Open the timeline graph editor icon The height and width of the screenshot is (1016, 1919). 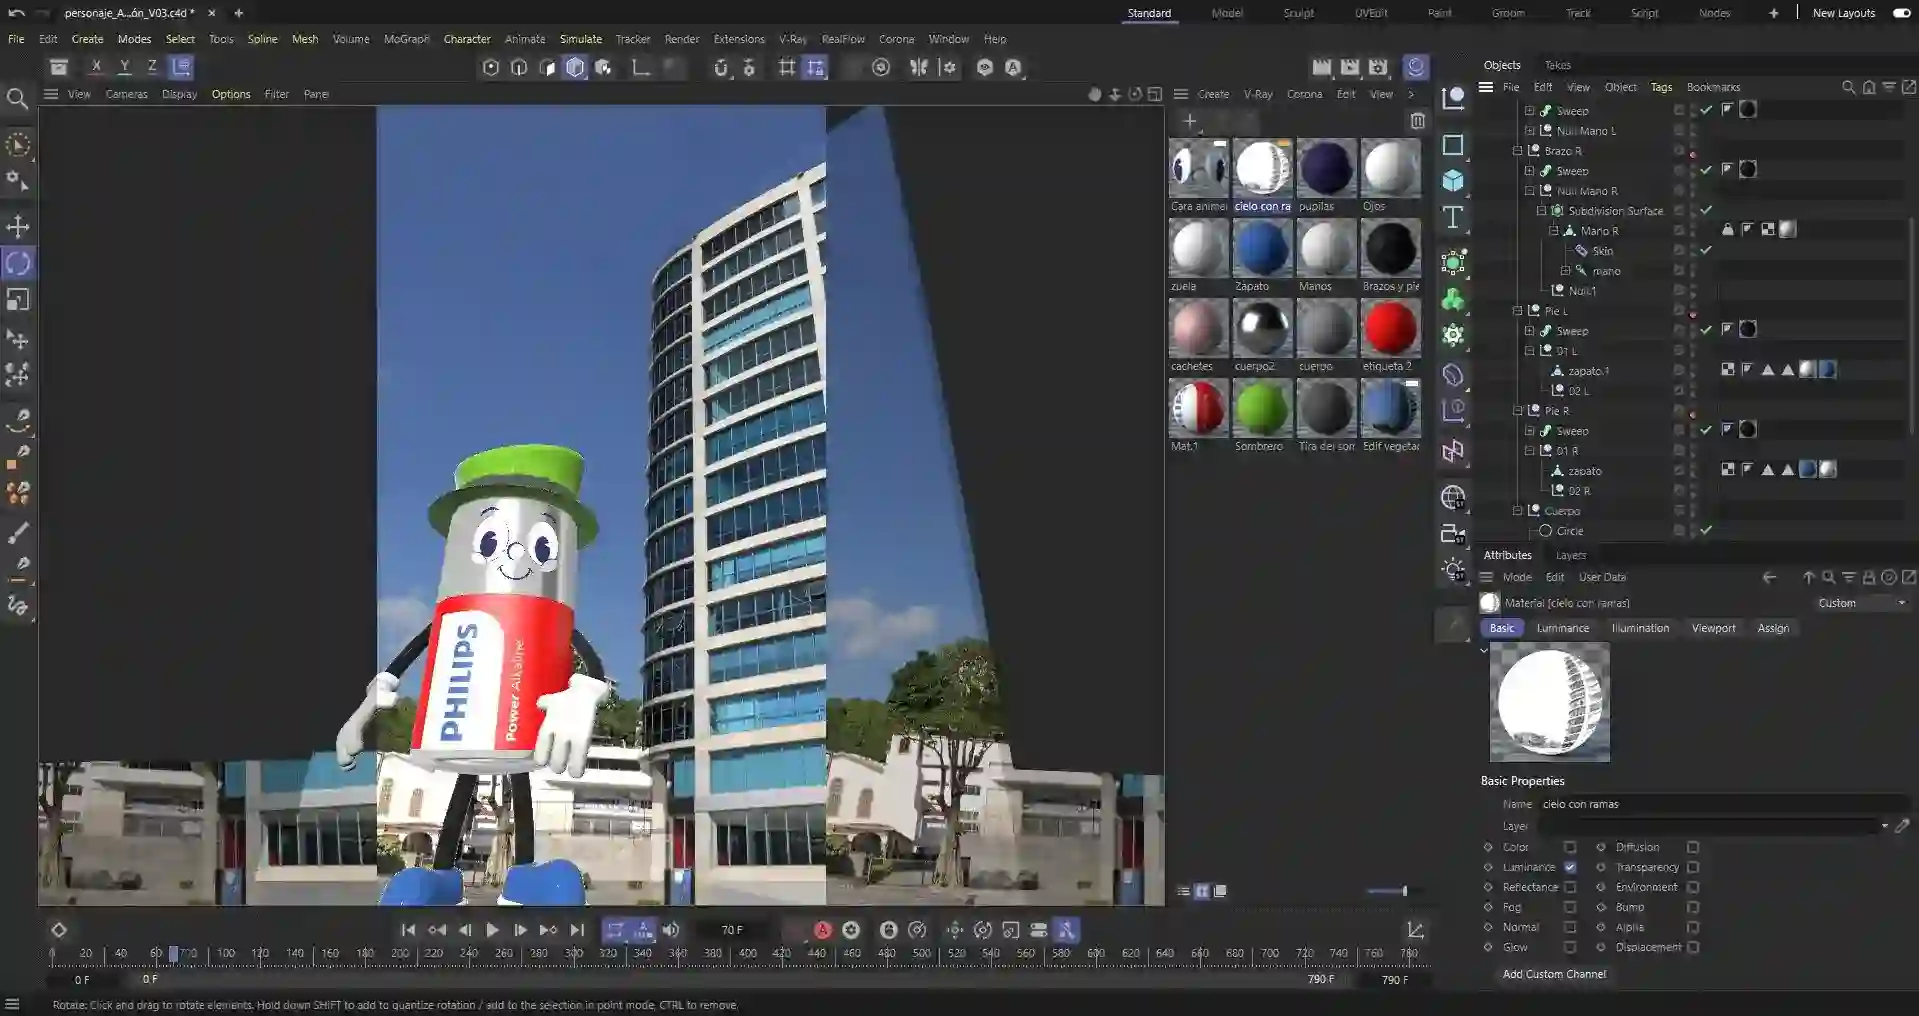tap(1415, 930)
